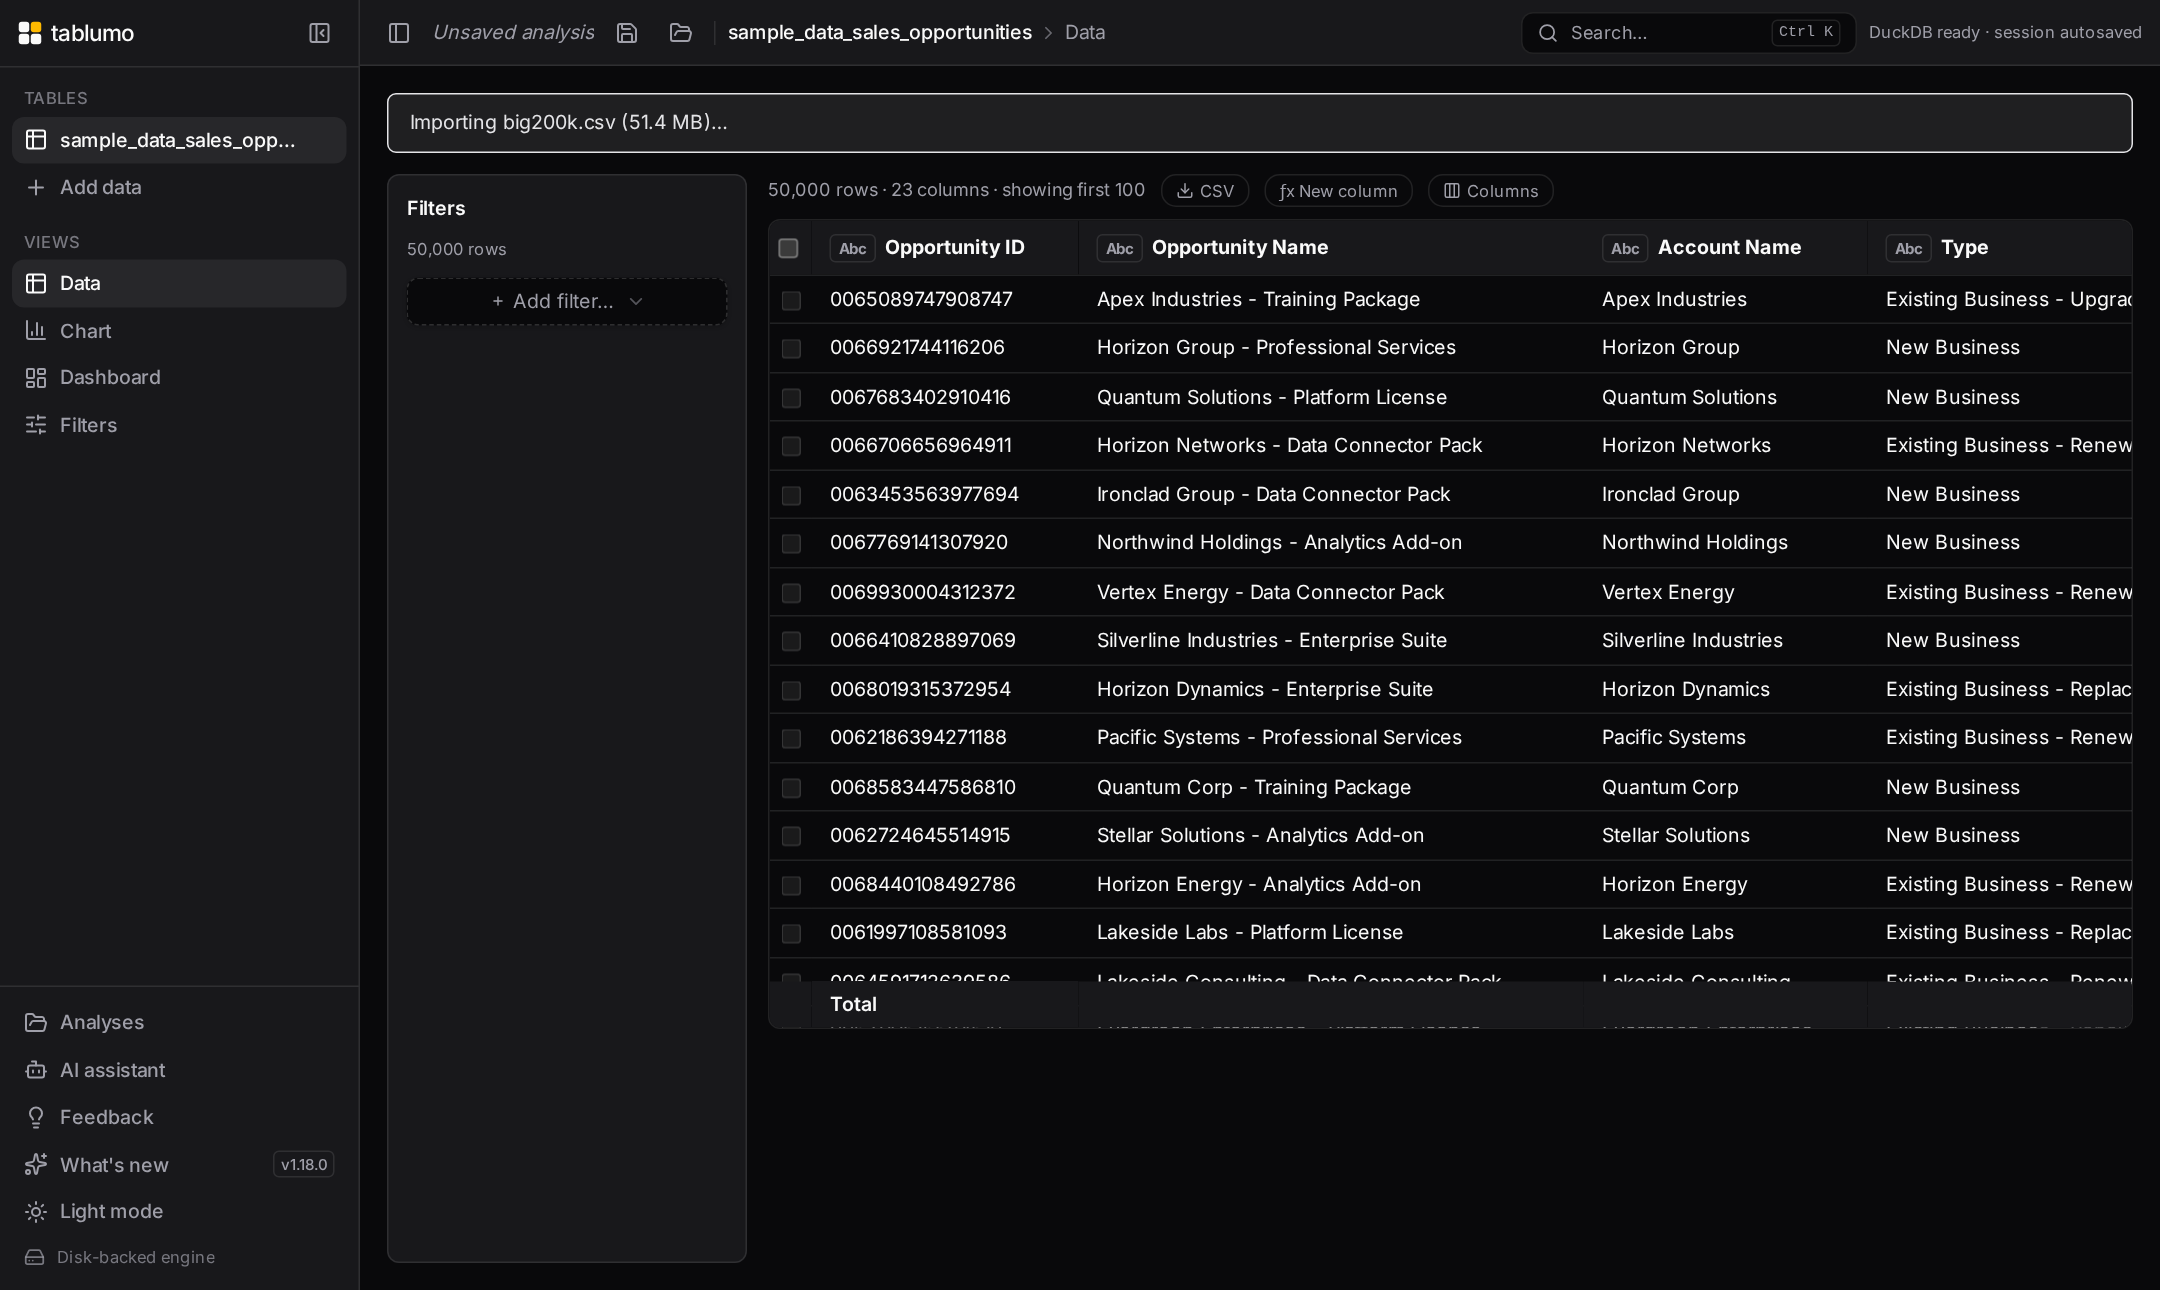Check the row for Apex Industries - Training Package
This screenshot has height=1290, width=2160.
coord(791,300)
